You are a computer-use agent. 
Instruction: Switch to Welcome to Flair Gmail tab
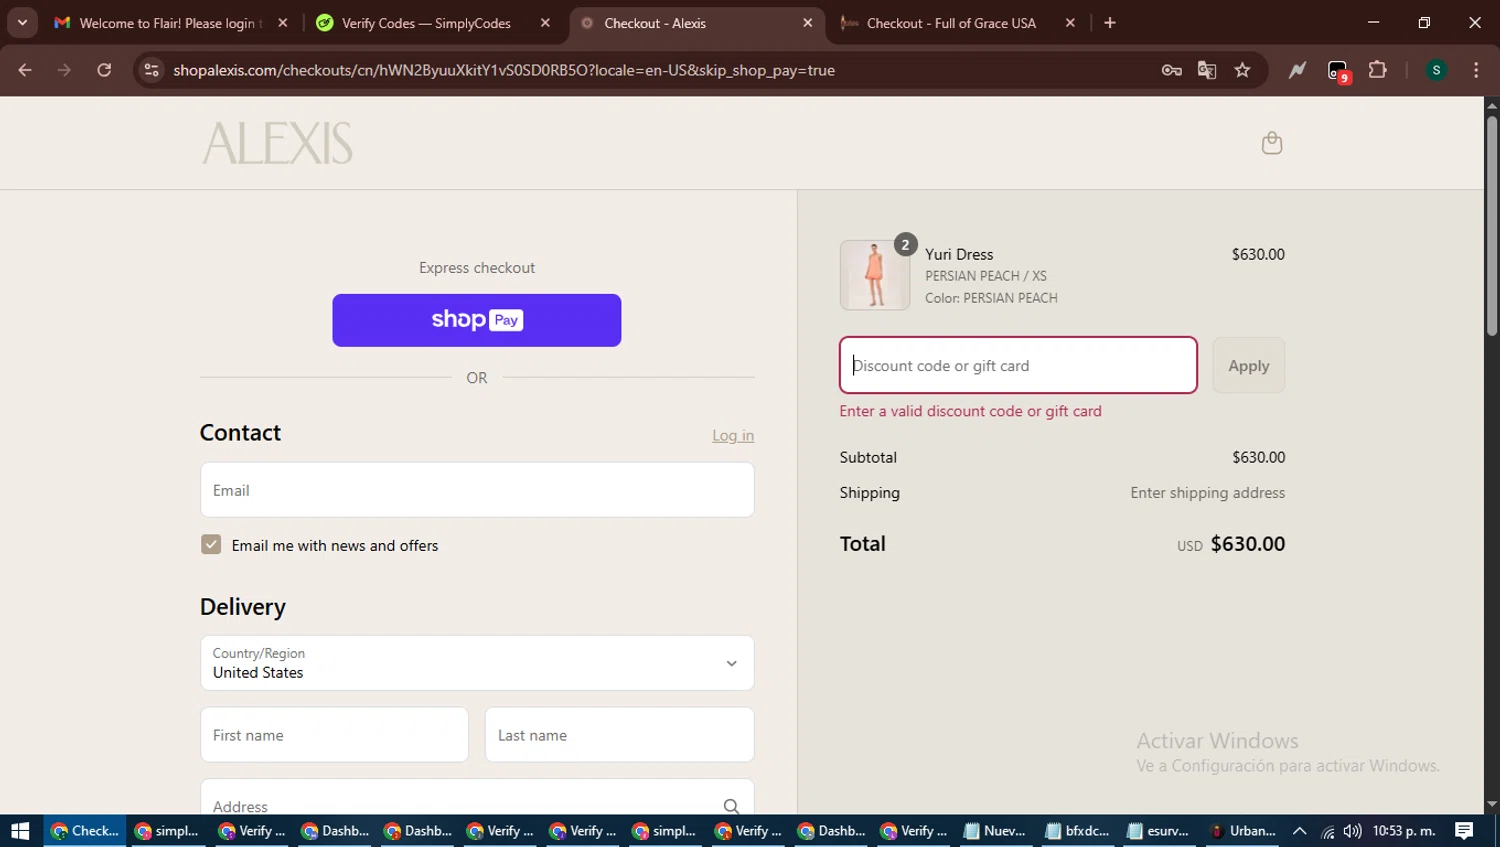170,23
